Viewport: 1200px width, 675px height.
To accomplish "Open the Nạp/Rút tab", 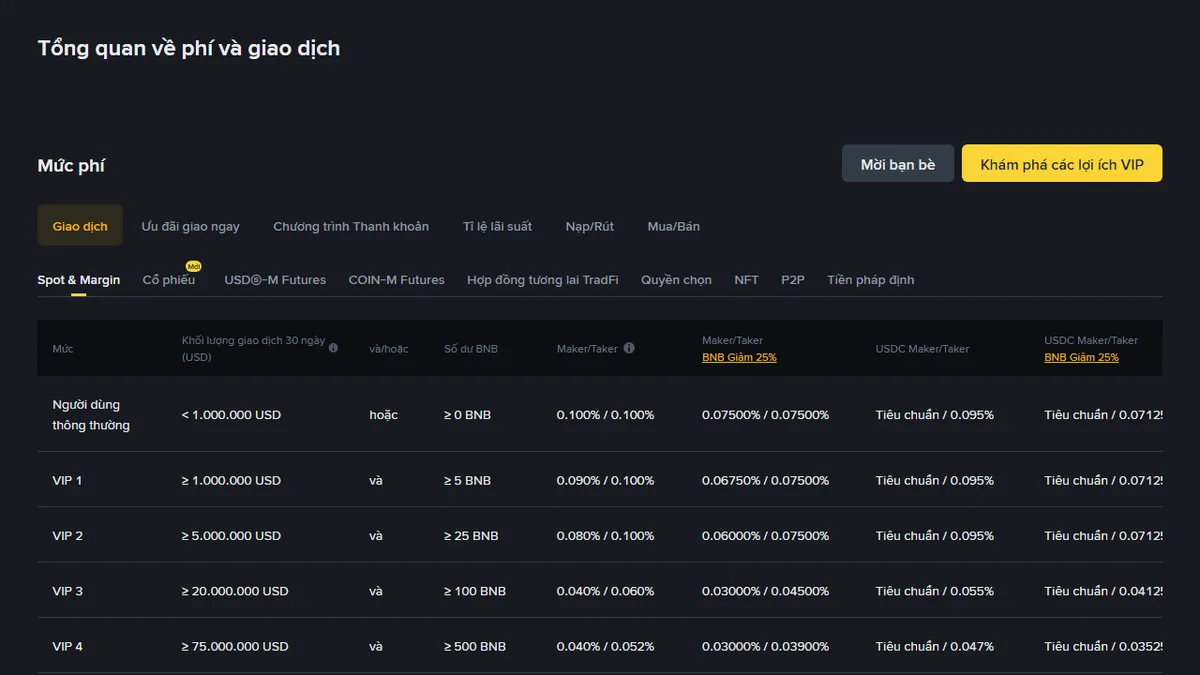I will [590, 226].
